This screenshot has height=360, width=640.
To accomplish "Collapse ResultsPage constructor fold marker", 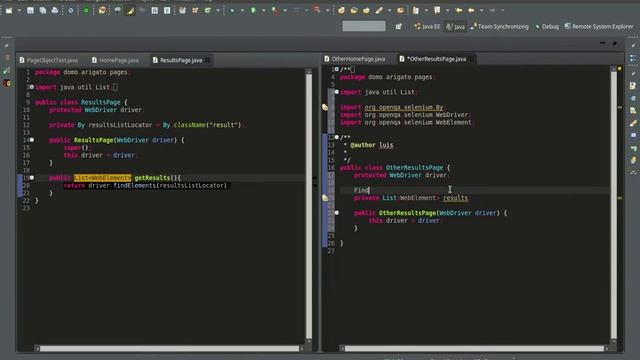I will click(x=32, y=140).
